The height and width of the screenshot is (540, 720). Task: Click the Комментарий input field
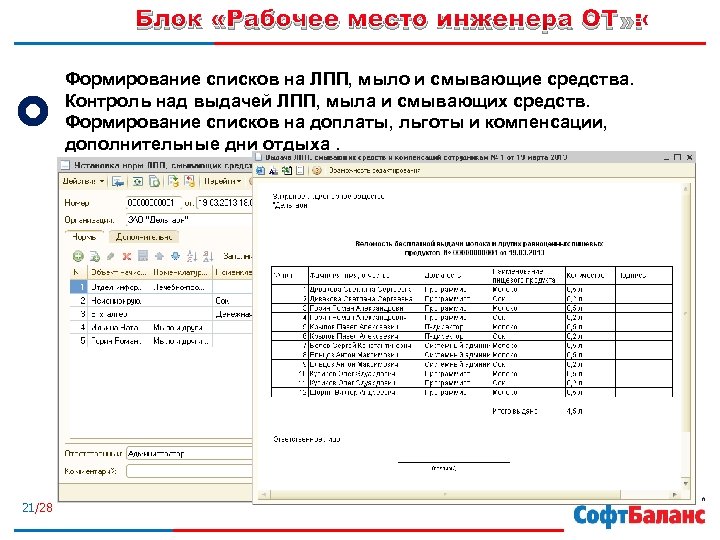[x=189, y=471]
